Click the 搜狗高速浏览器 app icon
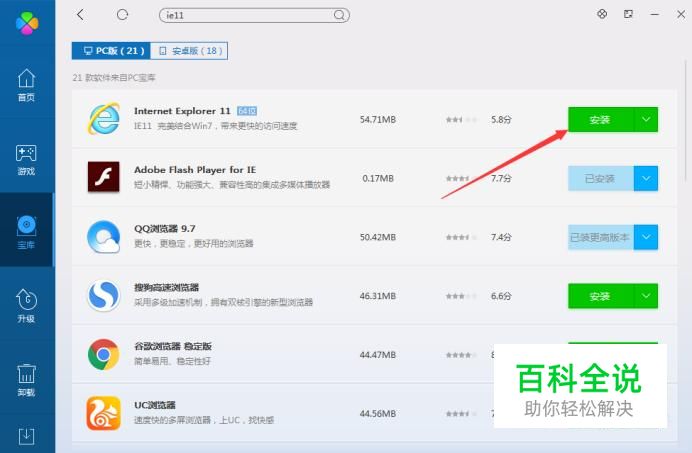692x453 pixels. coord(103,295)
